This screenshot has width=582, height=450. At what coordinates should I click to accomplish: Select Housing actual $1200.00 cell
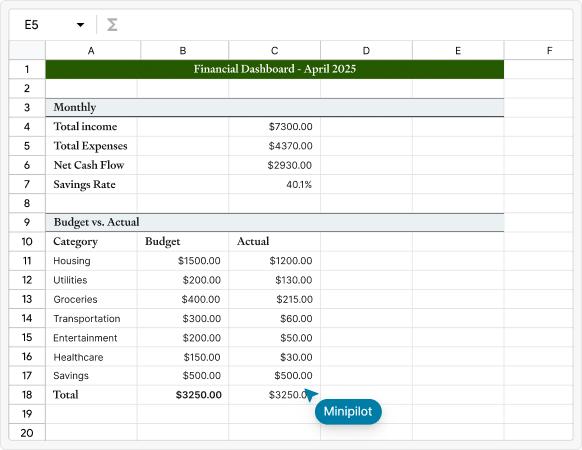click(275, 261)
